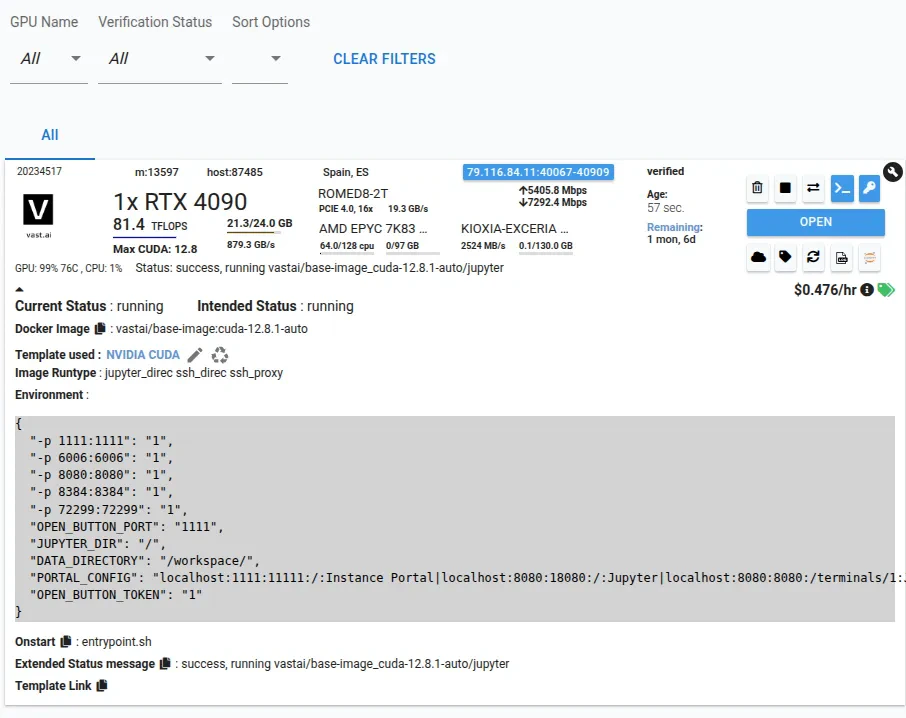Stop the instance with the square icon
The width and height of the screenshot is (906, 718).
click(785, 188)
